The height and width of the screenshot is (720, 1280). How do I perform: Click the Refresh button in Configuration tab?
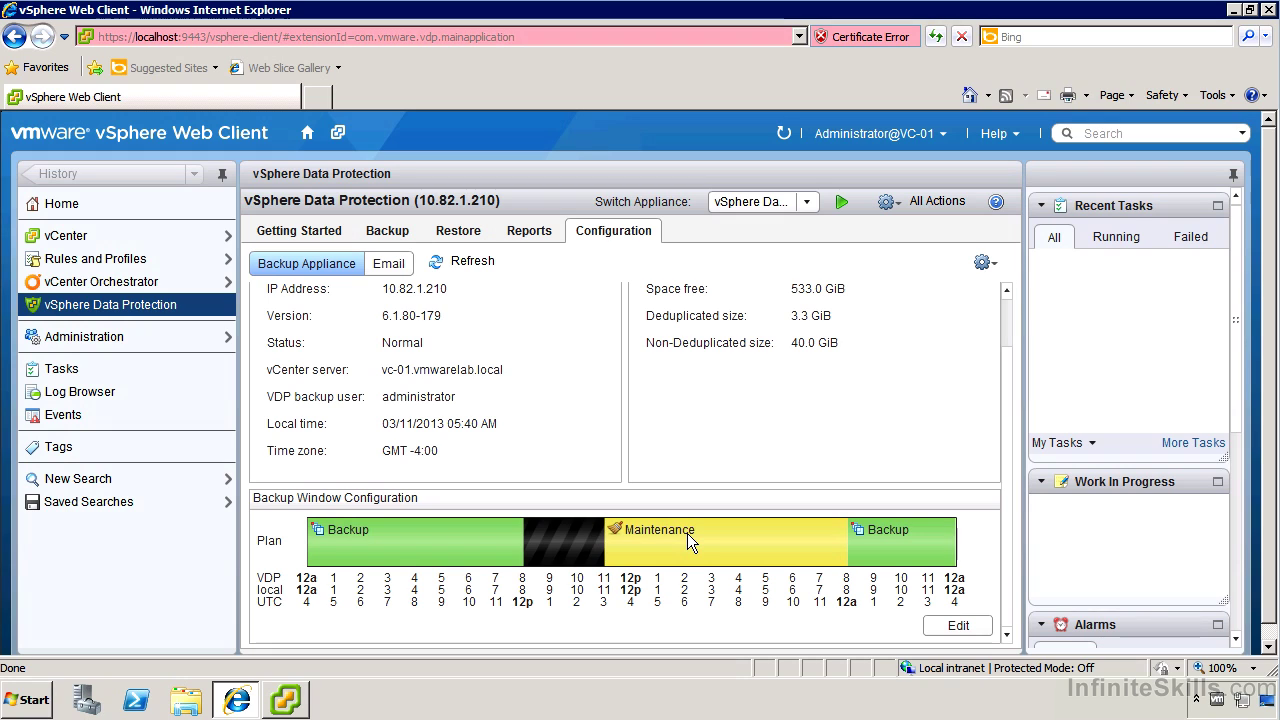[x=462, y=261]
